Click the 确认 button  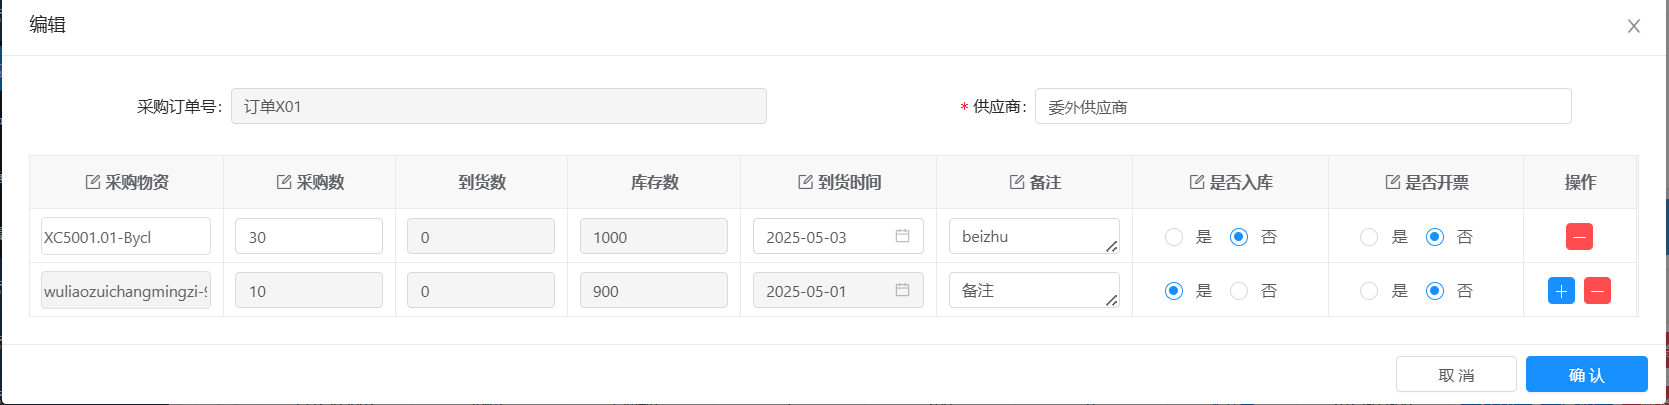point(1586,375)
